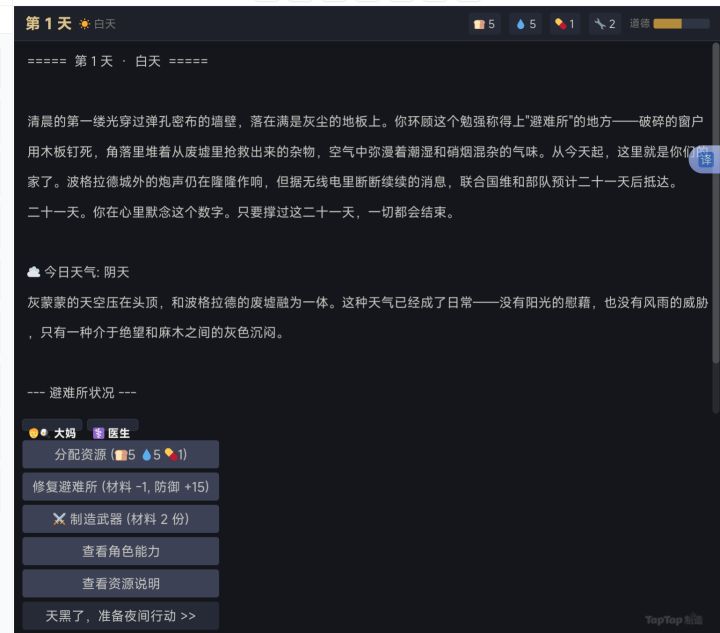Click the water drop resource counter
Viewport: 720px width, 633px height.
(526, 24)
